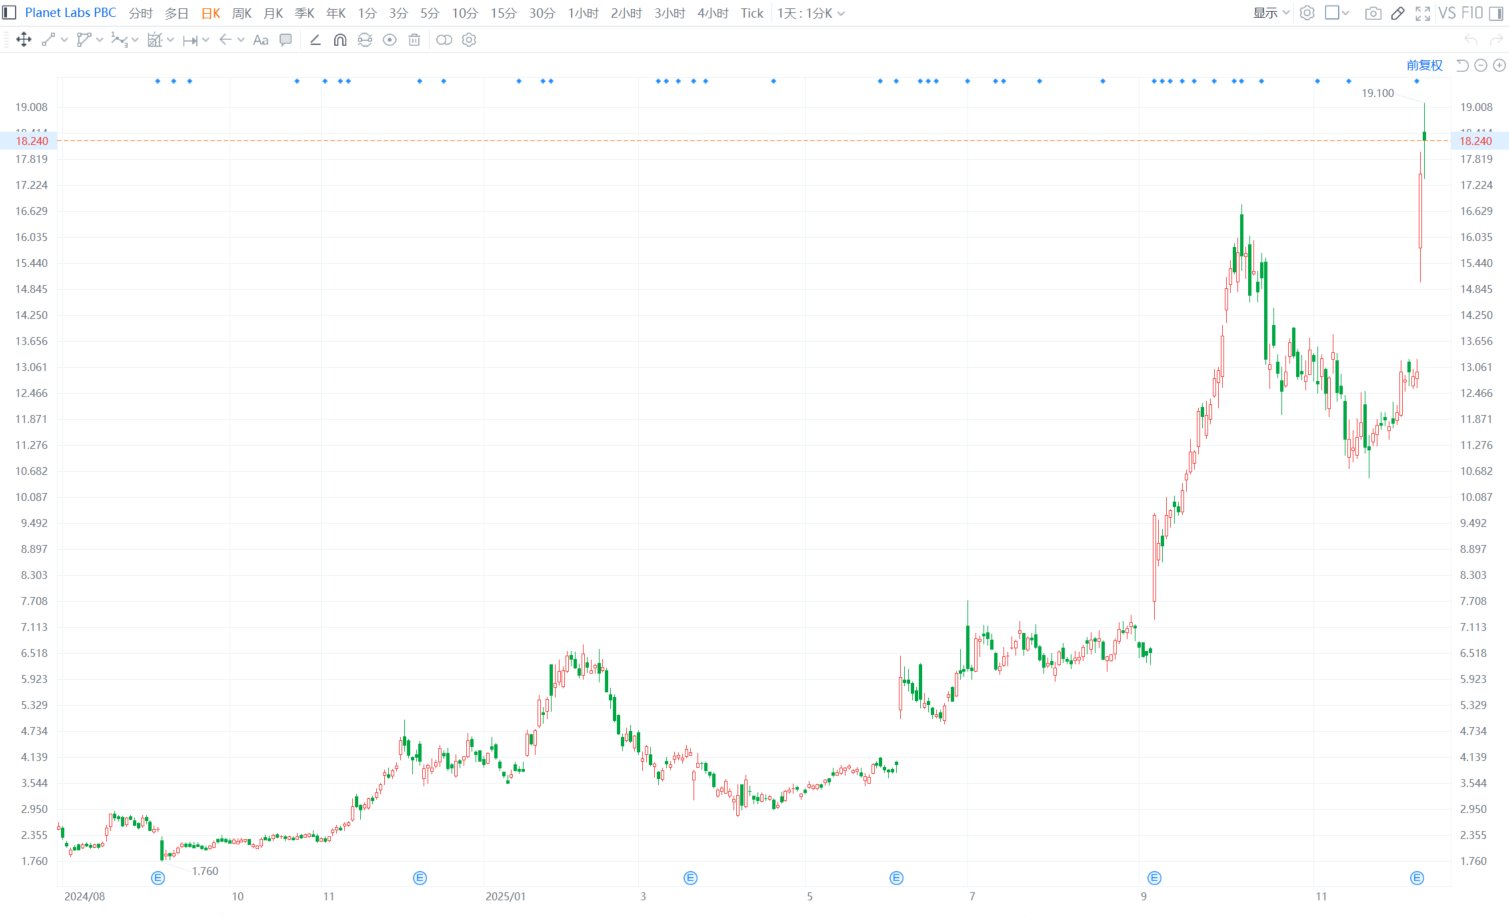1509x917 pixels.
Task: Toggle the right sidebar panel icon
Action: 1497,13
